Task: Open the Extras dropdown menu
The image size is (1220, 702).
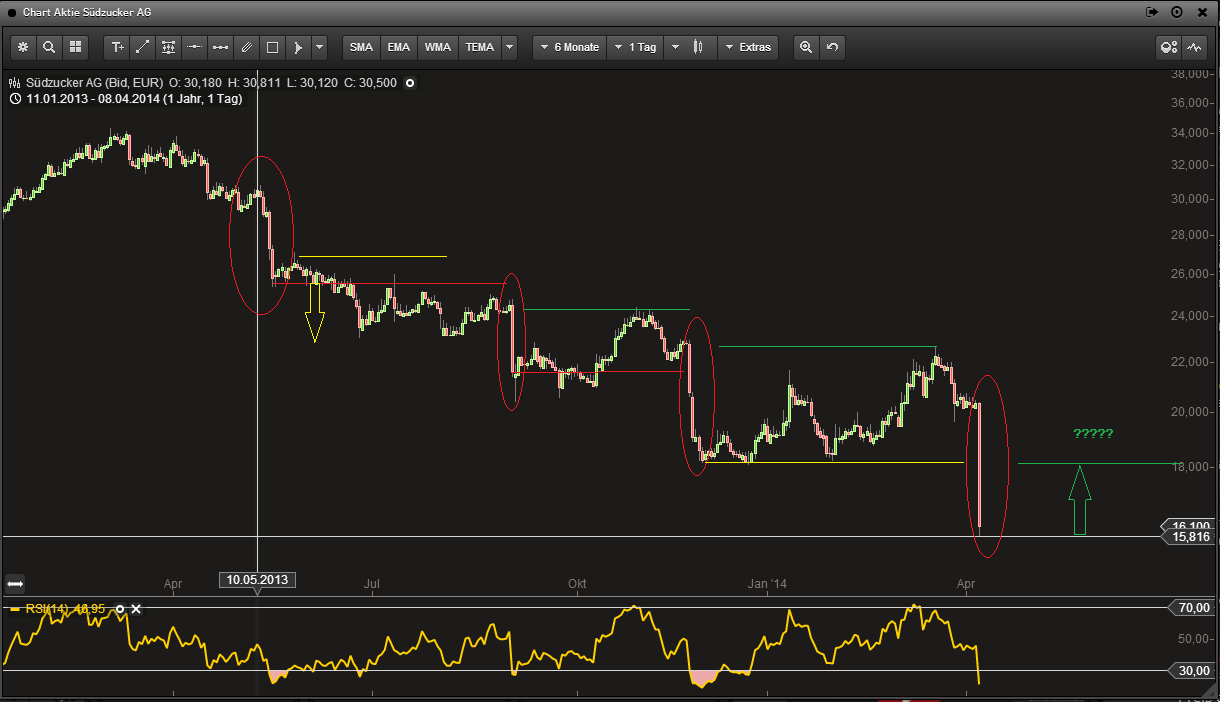Action: tap(749, 47)
